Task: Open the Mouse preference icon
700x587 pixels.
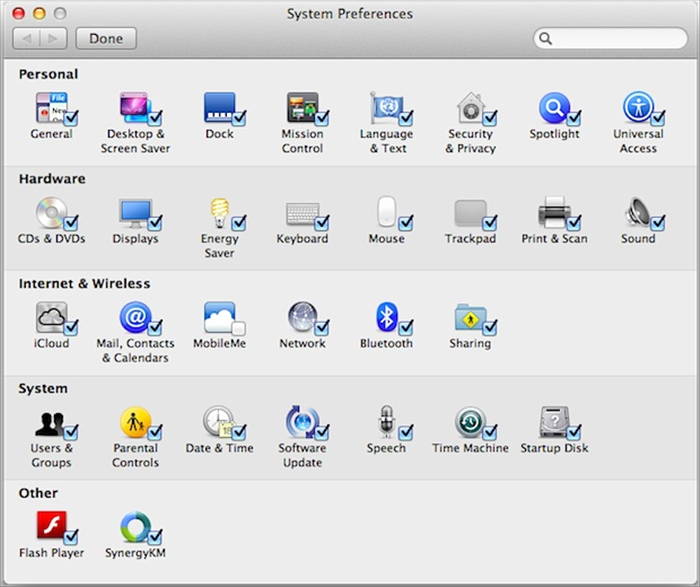Action: pyautogui.click(x=387, y=212)
